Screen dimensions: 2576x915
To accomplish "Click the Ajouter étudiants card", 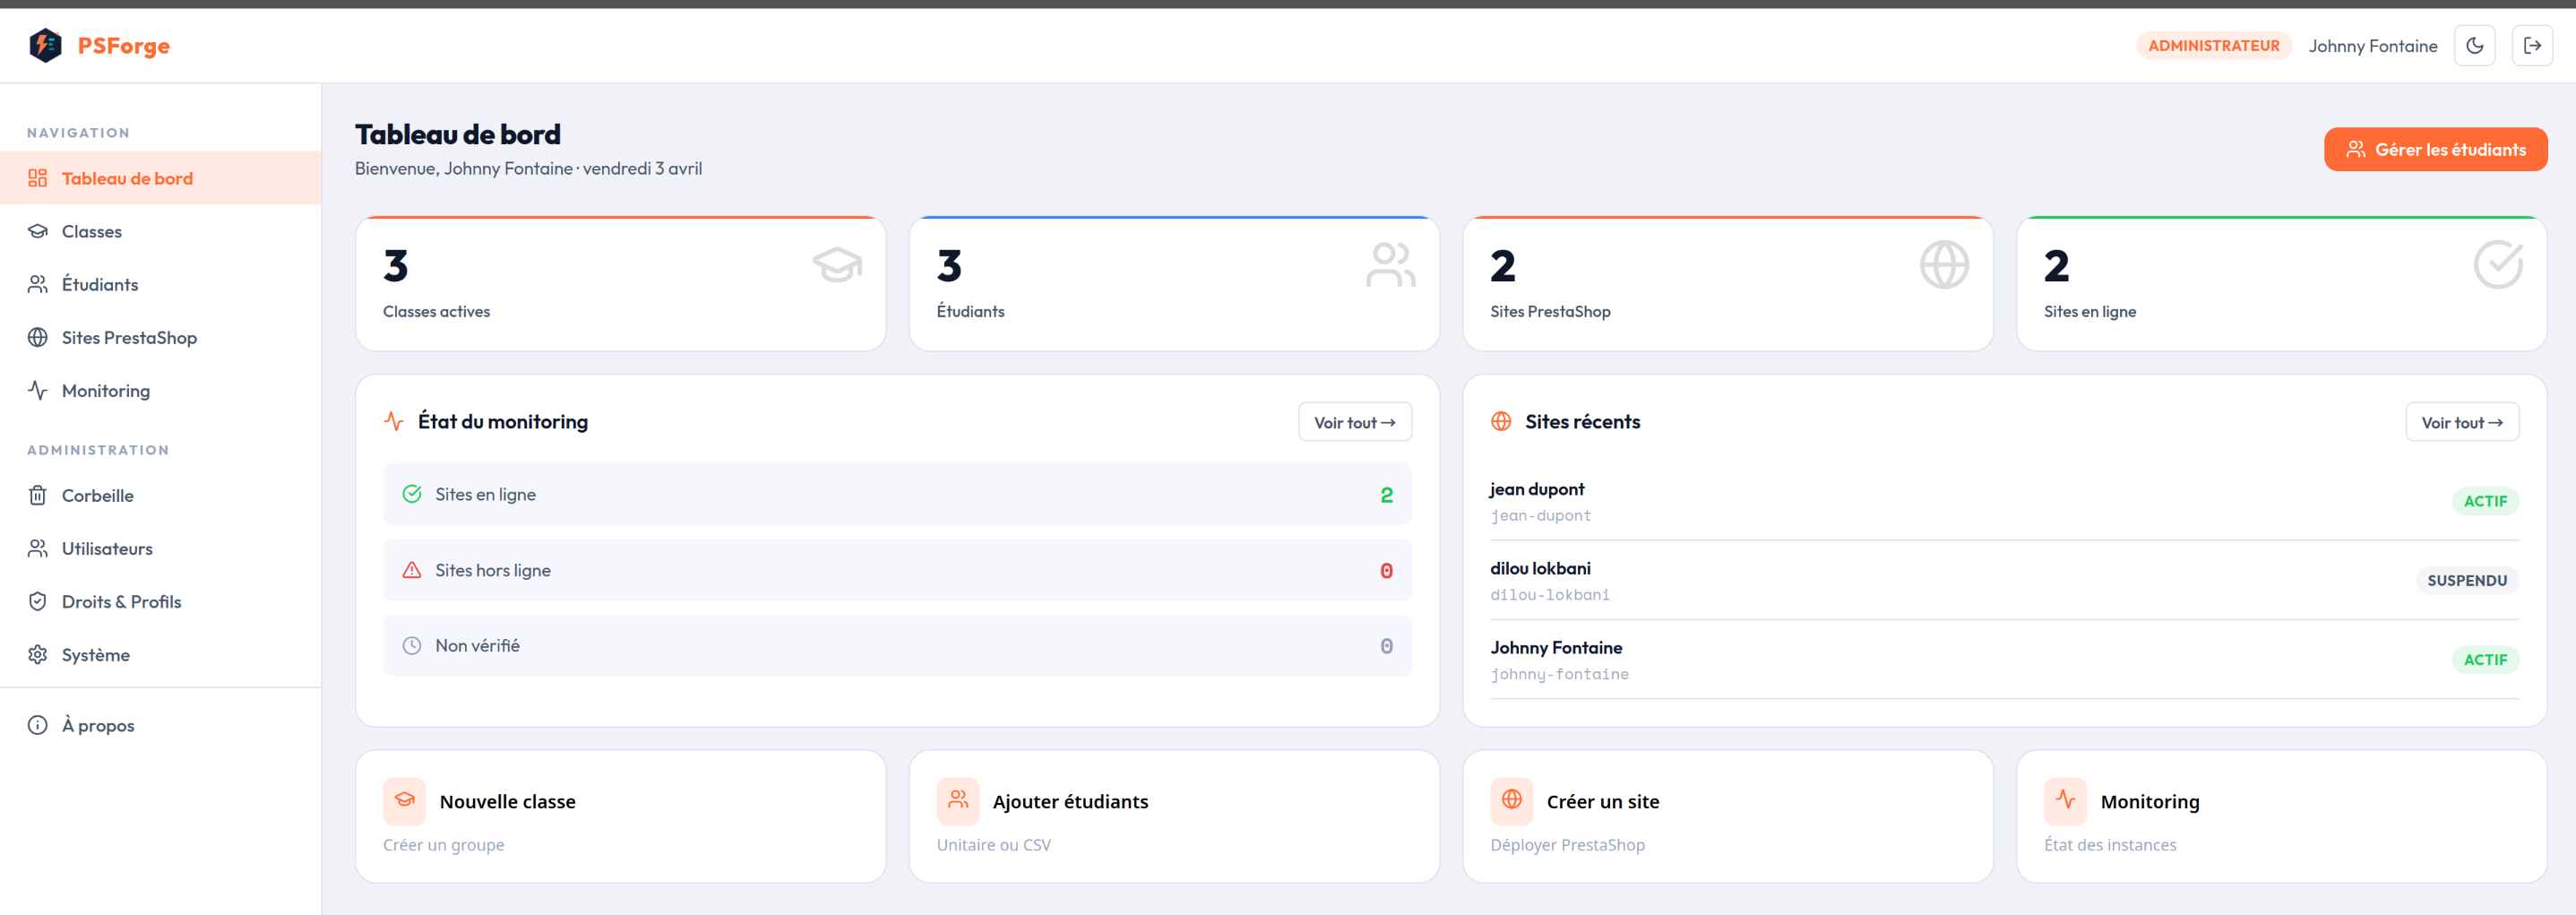I will coord(1173,816).
